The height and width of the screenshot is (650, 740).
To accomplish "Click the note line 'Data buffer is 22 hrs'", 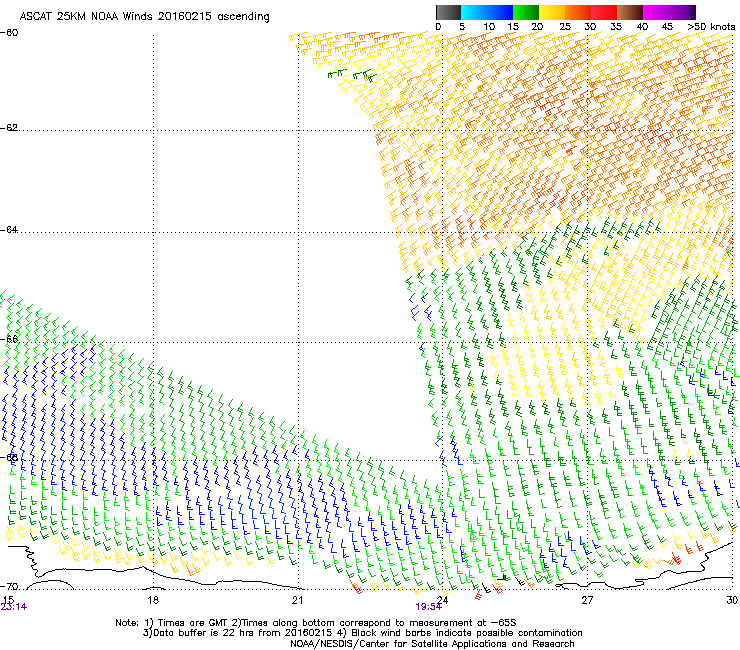I will coord(362,633).
